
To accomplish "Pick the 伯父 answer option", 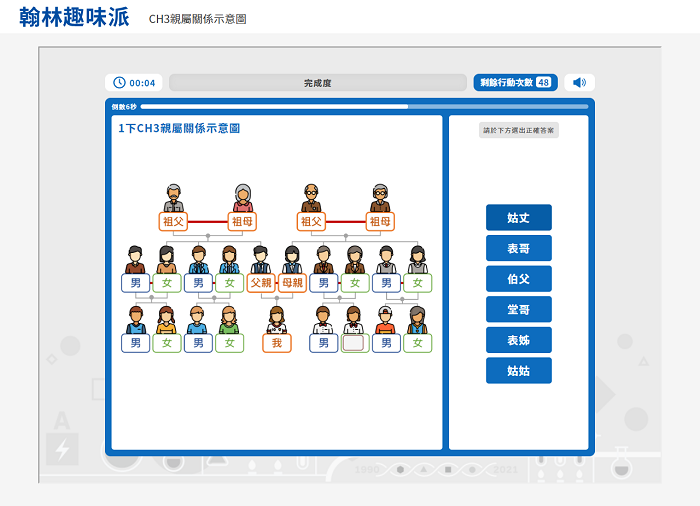I will pyautogui.click(x=518, y=279).
